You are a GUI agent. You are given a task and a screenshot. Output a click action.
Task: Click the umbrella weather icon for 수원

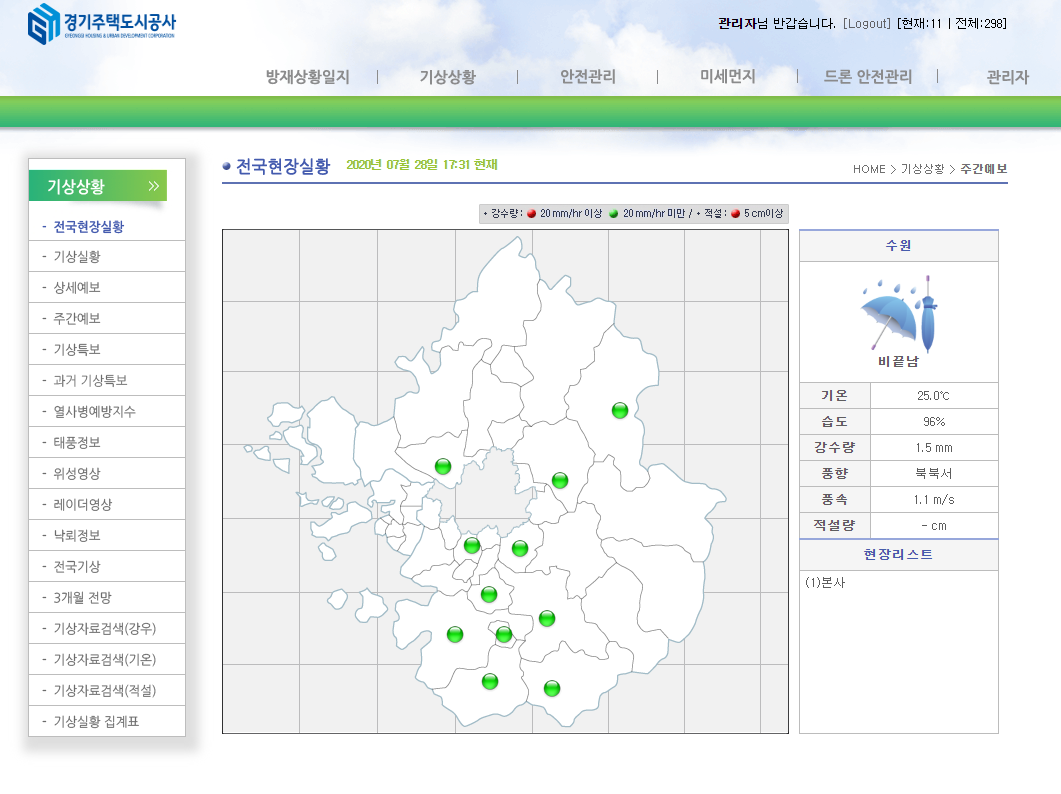[898, 314]
